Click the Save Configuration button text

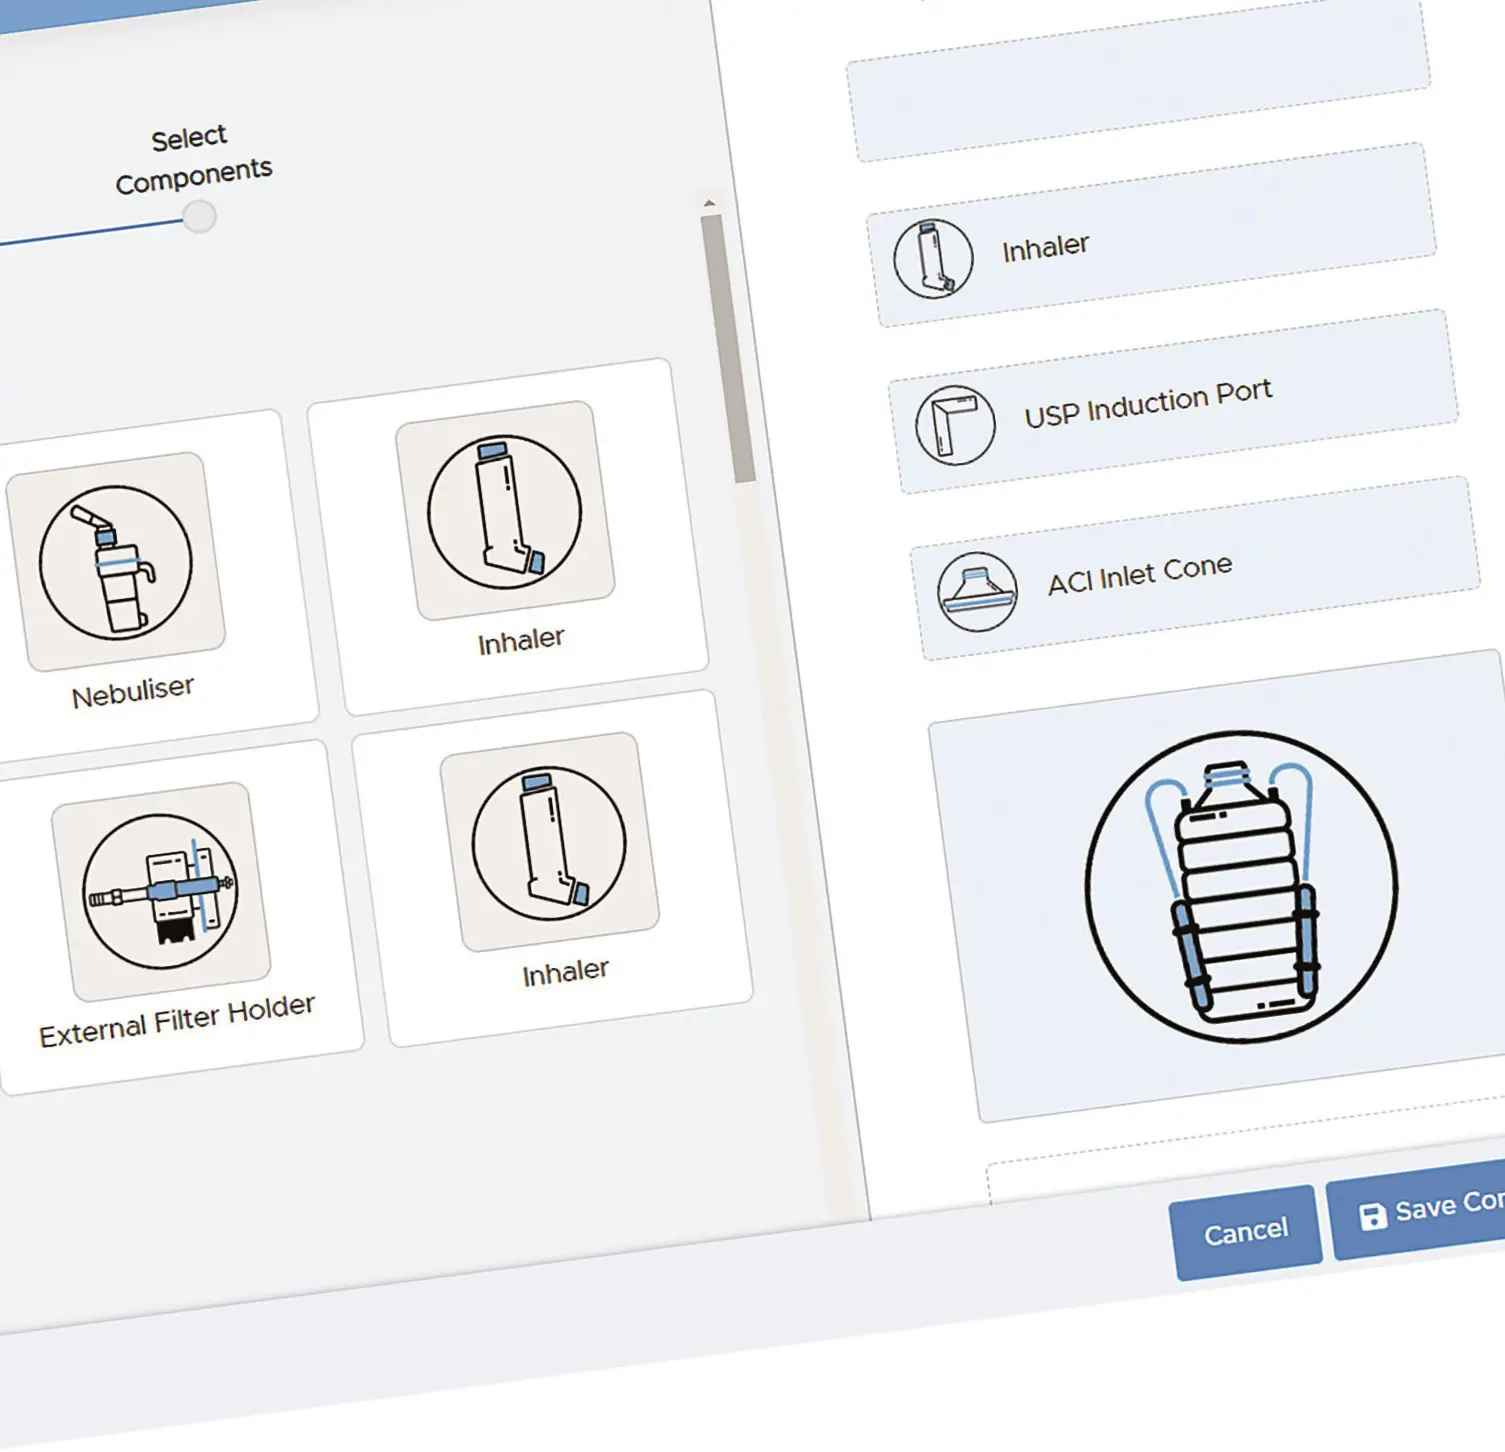1448,1205
